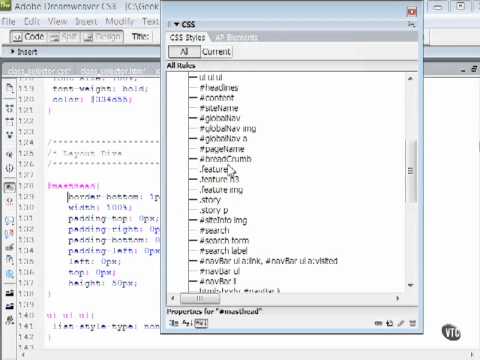Show only set properties button

pos(201,323)
